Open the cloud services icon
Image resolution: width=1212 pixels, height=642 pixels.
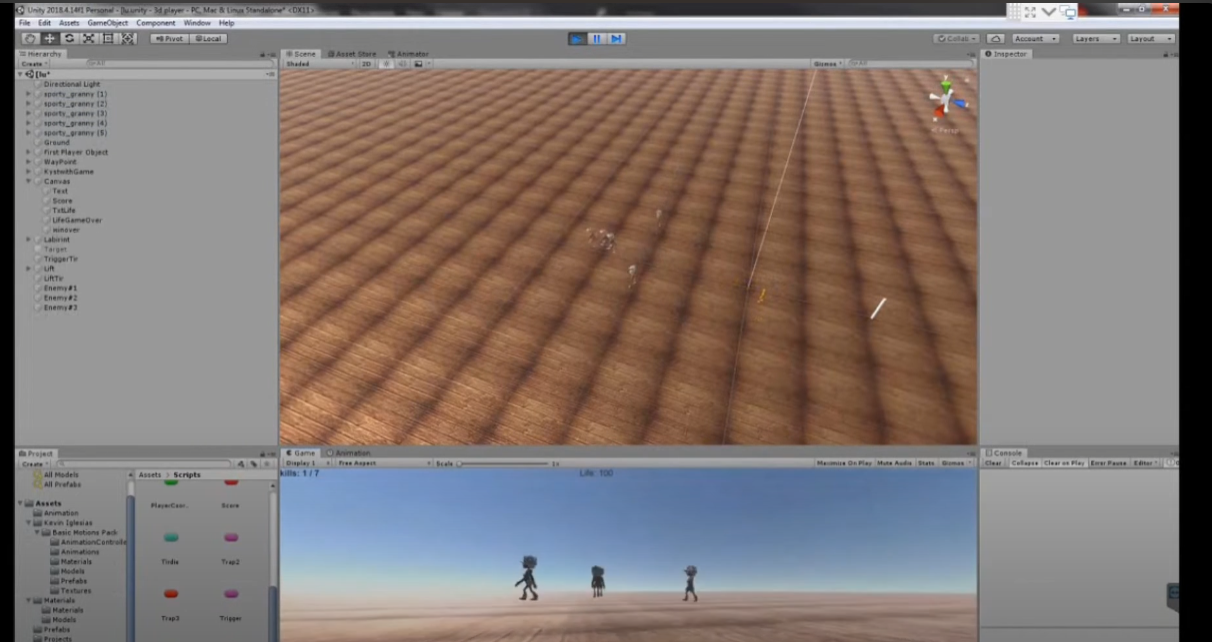click(995, 39)
